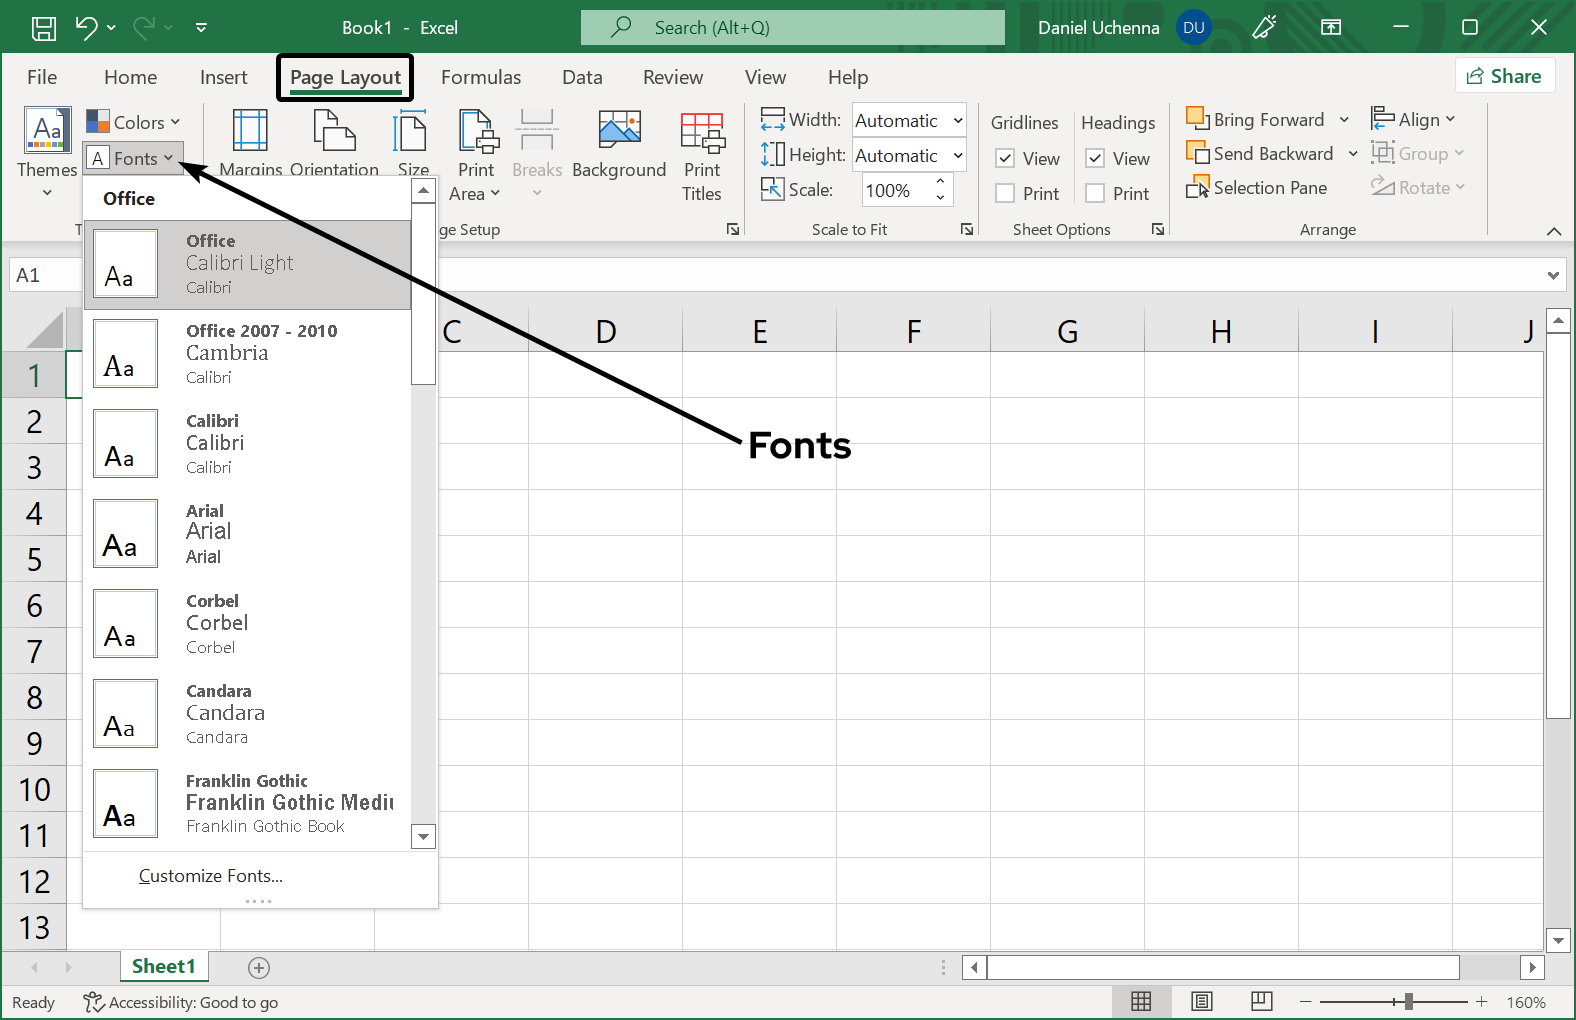
Task: Click the DU account avatar
Action: 1194,28
